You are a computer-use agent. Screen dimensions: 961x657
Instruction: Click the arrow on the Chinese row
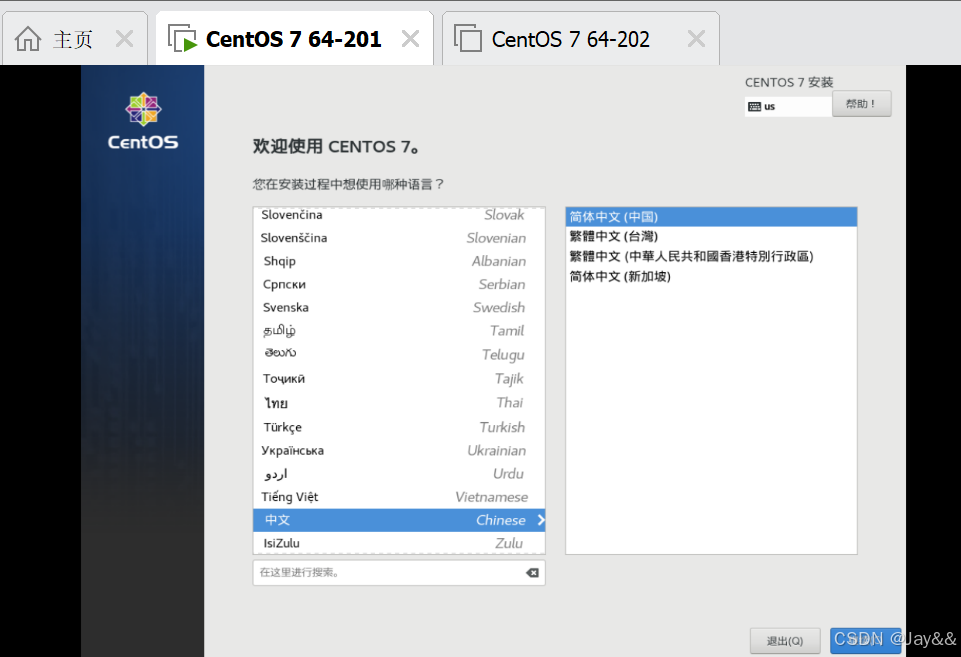(x=541, y=520)
